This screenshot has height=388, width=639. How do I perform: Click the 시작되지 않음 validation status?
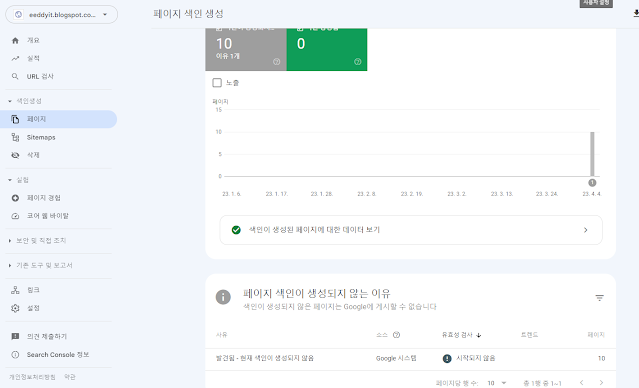point(475,358)
